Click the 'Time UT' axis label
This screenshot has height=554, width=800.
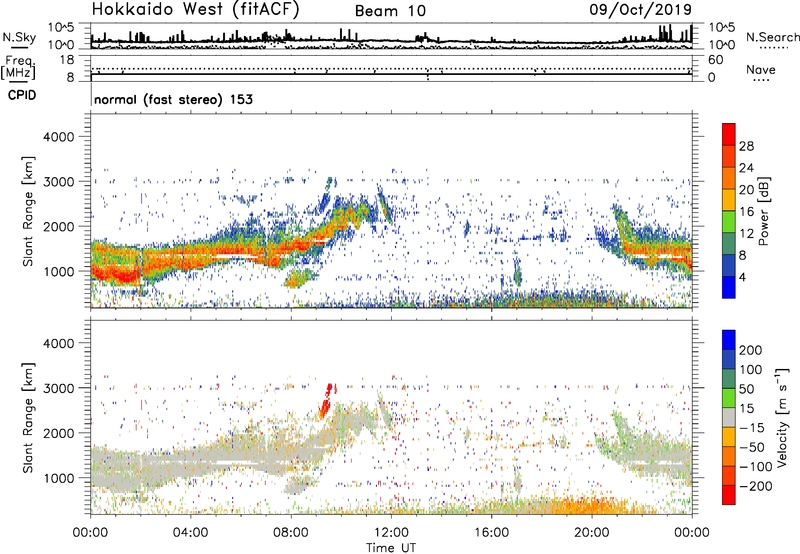tap(391, 547)
